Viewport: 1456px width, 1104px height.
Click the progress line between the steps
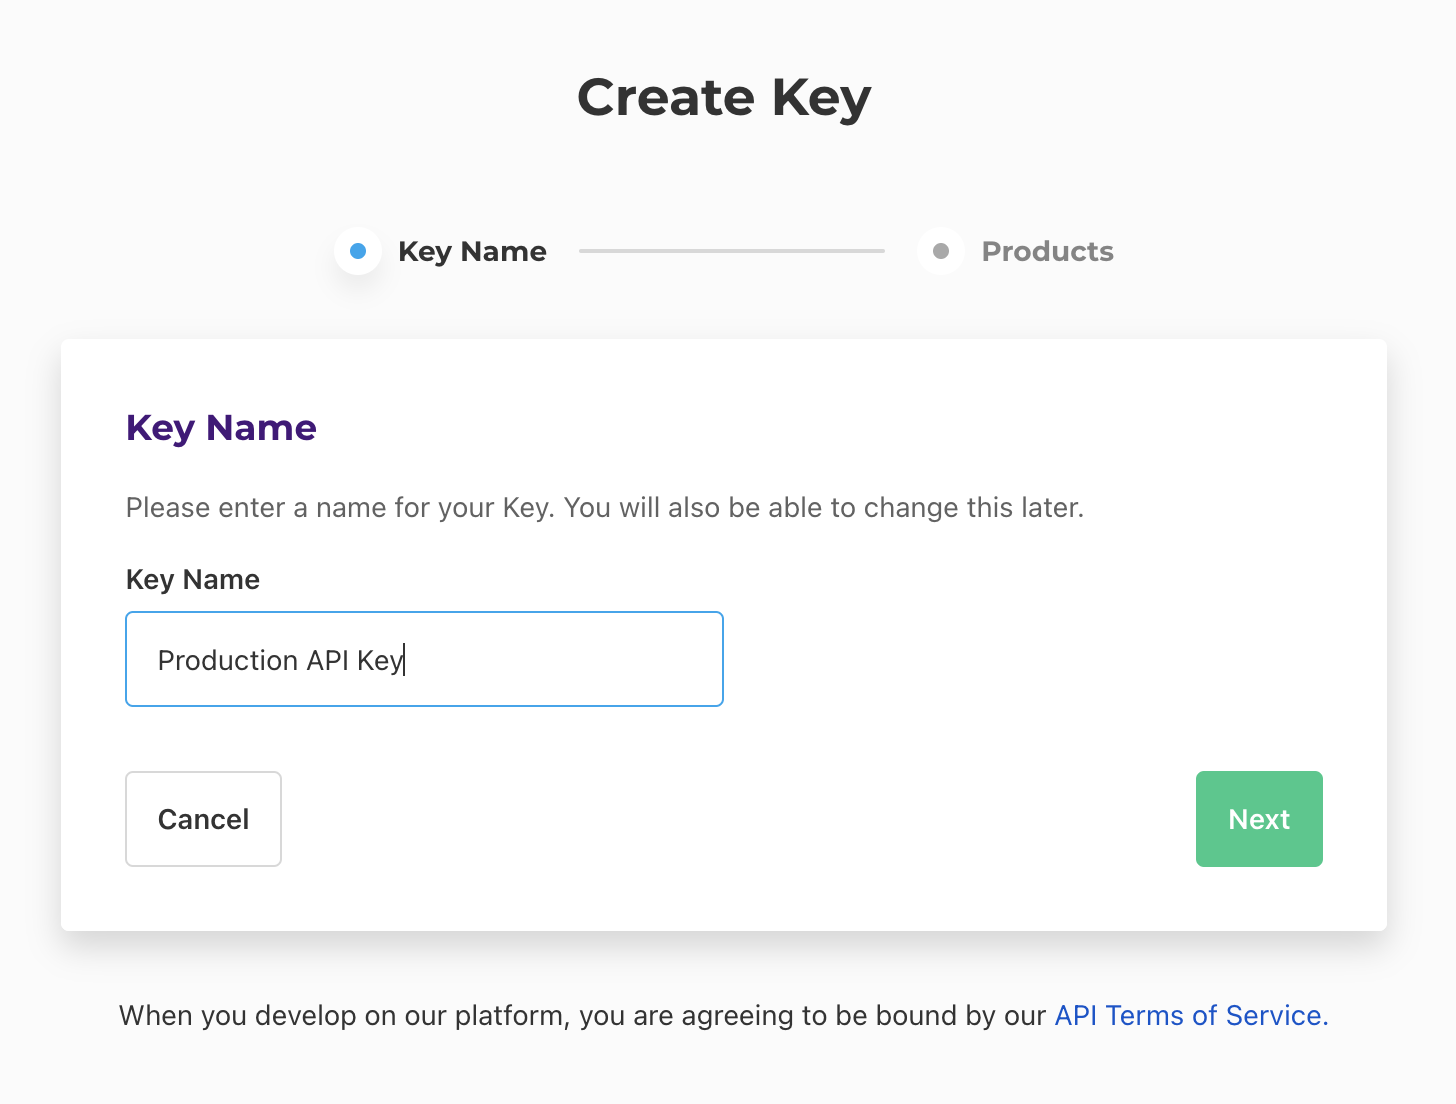click(731, 251)
